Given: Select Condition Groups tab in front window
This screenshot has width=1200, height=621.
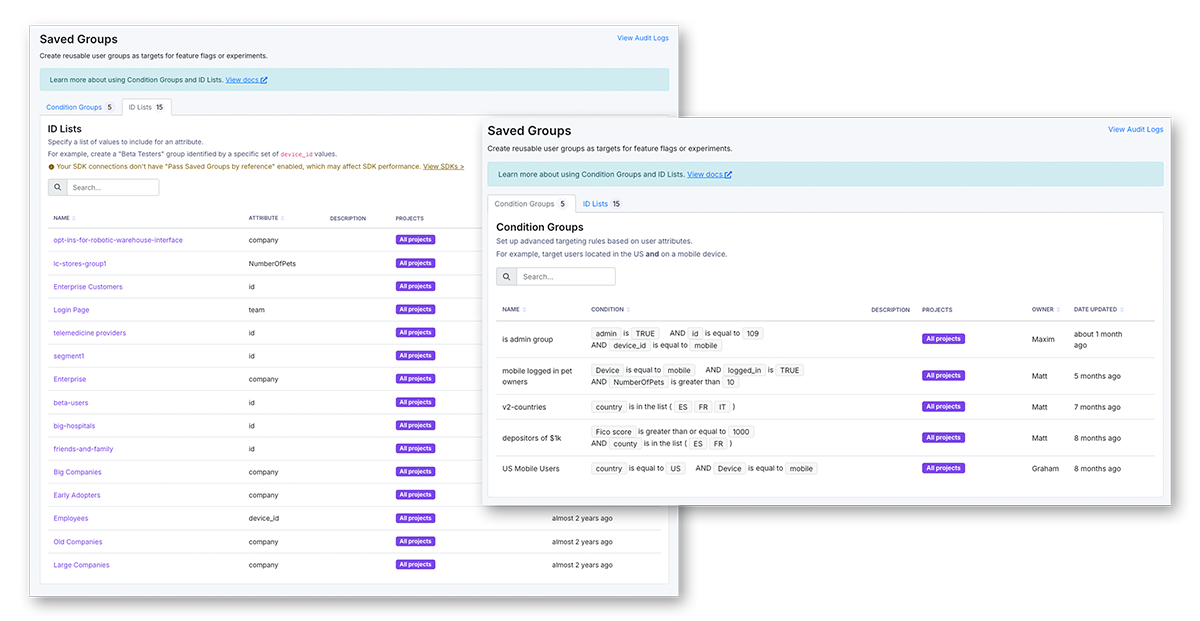Looking at the screenshot, I should click(x=530, y=204).
